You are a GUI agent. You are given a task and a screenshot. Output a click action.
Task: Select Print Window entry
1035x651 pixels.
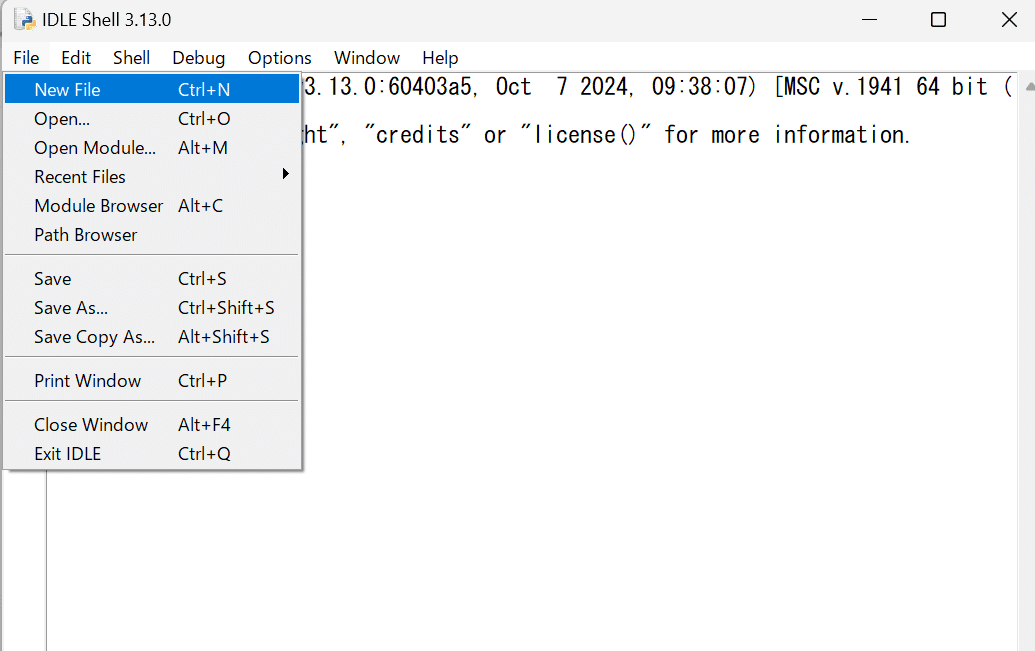pyautogui.click(x=152, y=381)
